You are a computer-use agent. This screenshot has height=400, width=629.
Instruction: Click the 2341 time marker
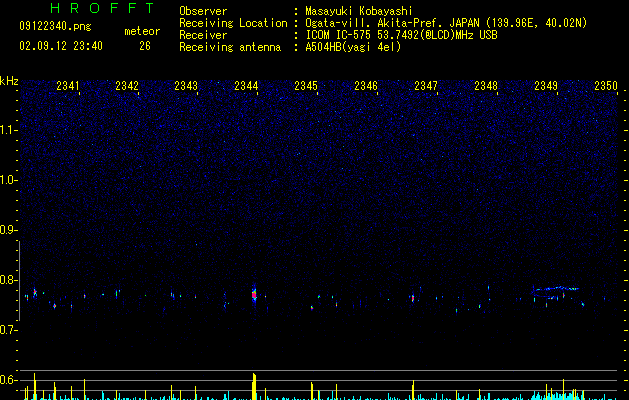pyautogui.click(x=68, y=86)
